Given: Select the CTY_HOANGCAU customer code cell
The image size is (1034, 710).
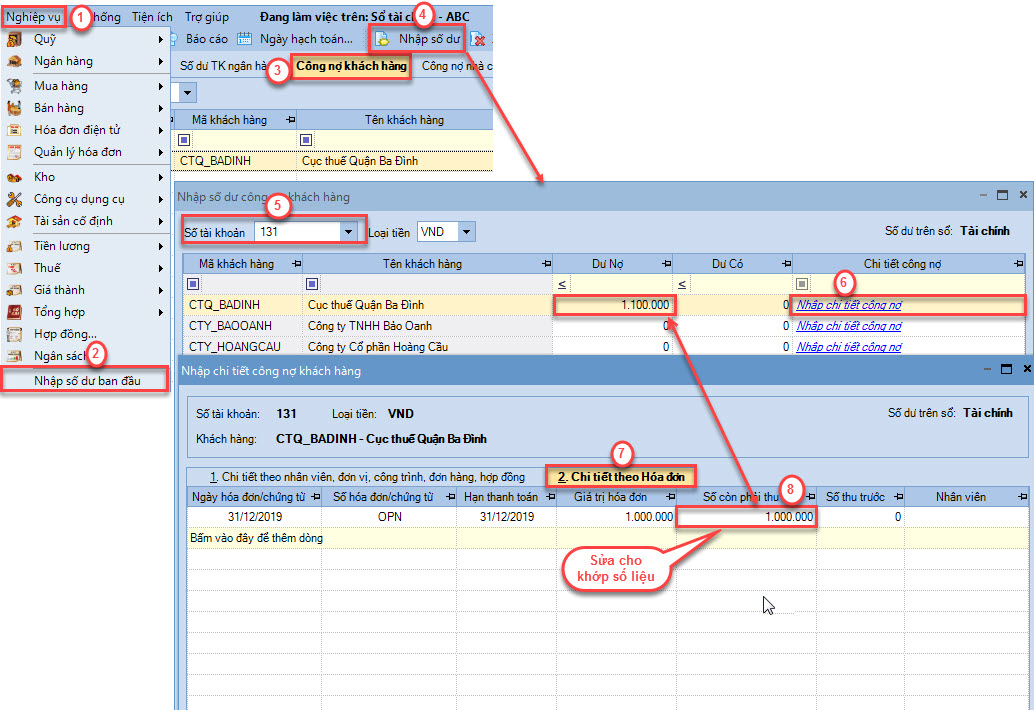Looking at the screenshot, I should (243, 347).
